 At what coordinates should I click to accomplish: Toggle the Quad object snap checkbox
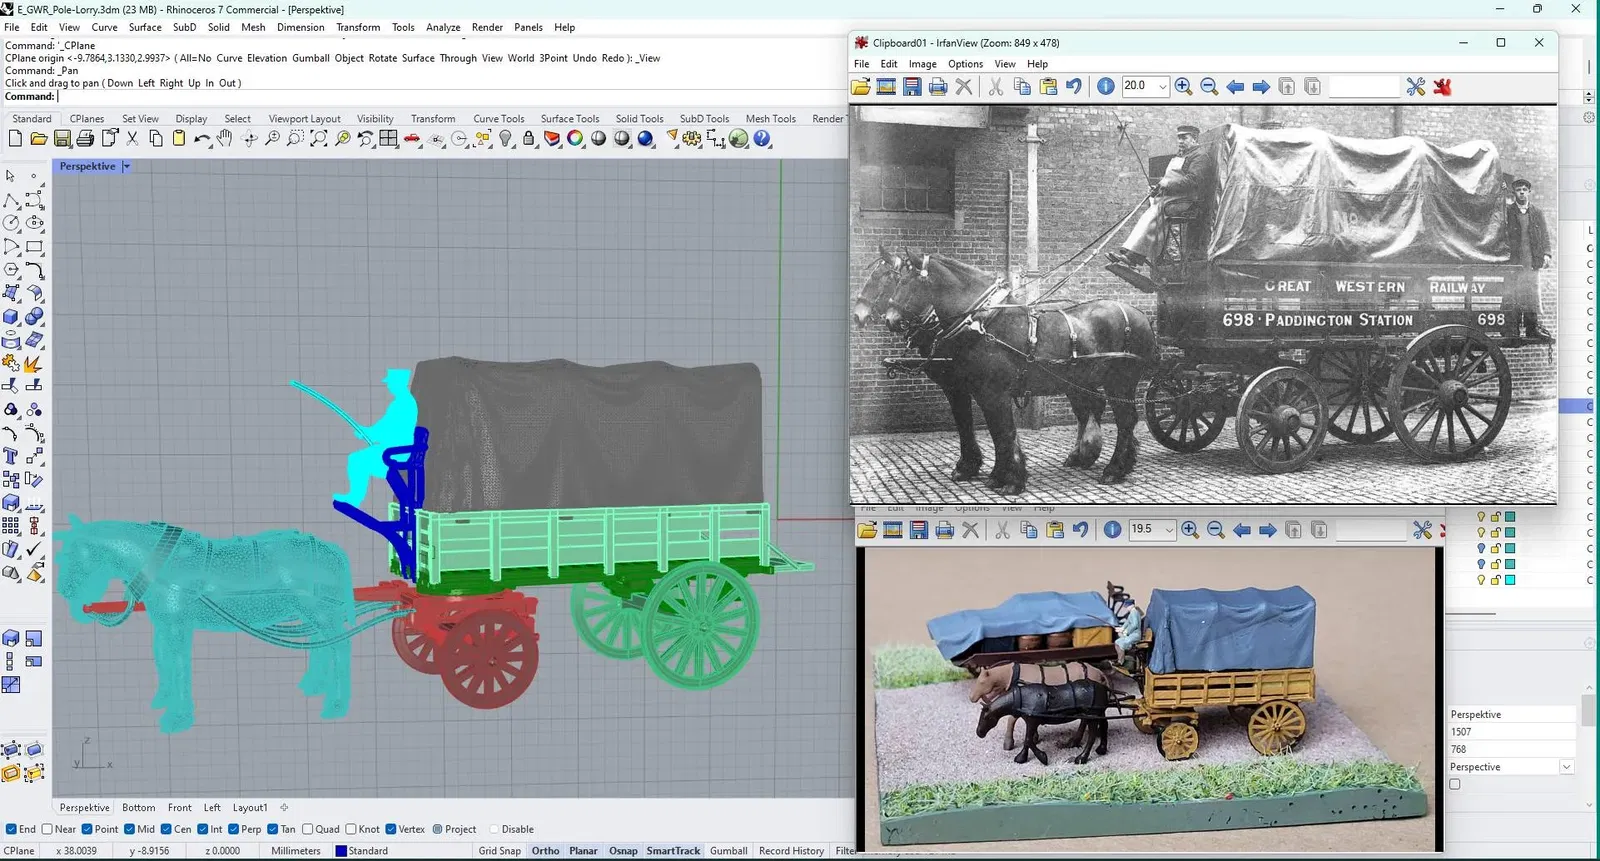click(x=308, y=829)
